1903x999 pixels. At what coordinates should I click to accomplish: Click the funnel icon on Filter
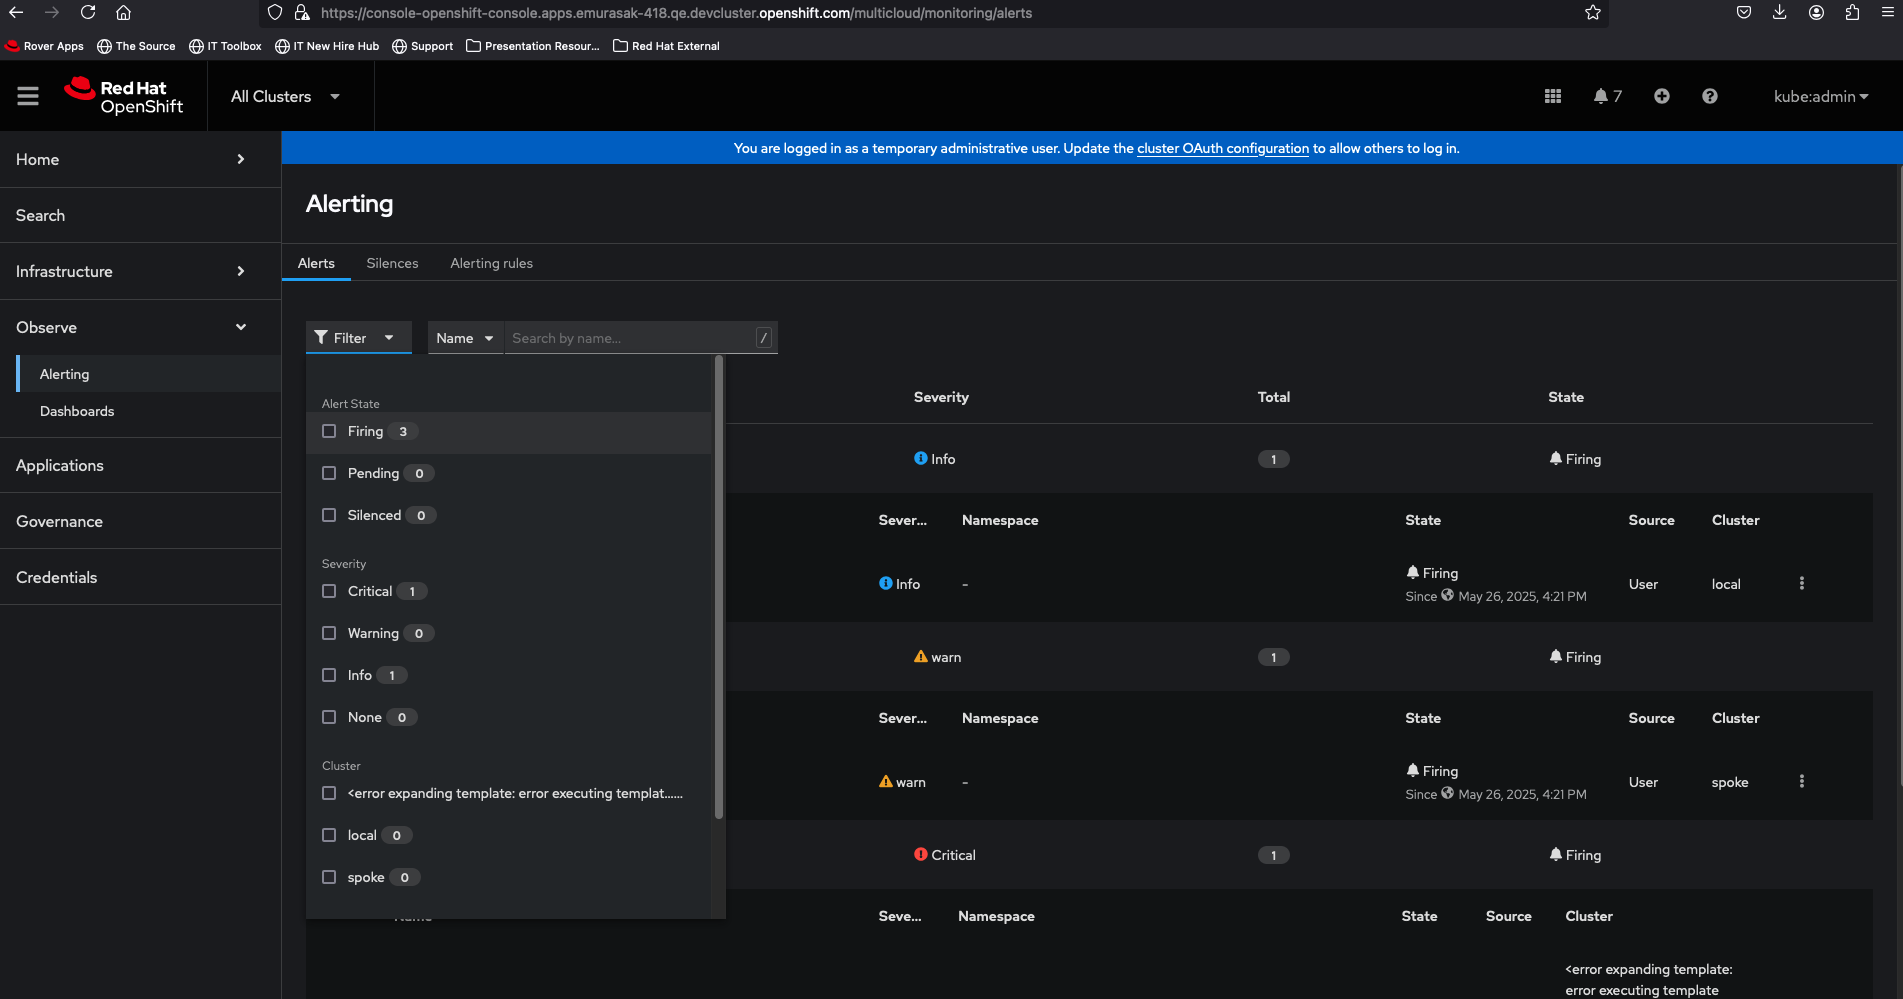click(x=321, y=338)
